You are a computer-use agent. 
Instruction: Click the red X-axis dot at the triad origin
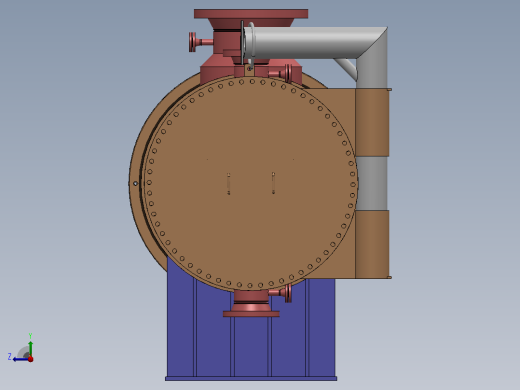pos(30,359)
